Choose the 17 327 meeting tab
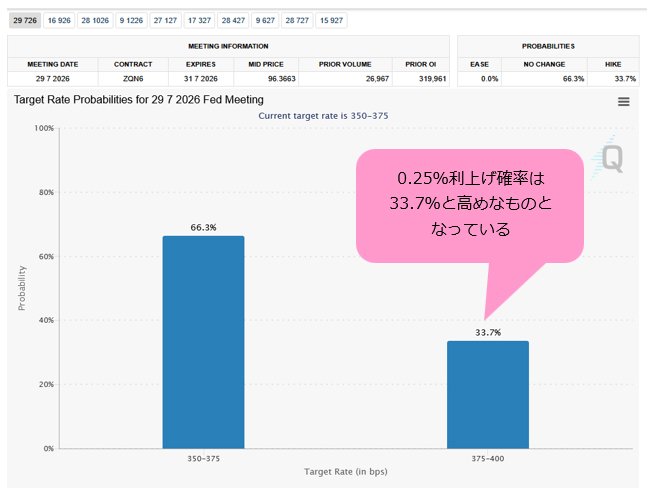651x495 pixels. click(199, 20)
